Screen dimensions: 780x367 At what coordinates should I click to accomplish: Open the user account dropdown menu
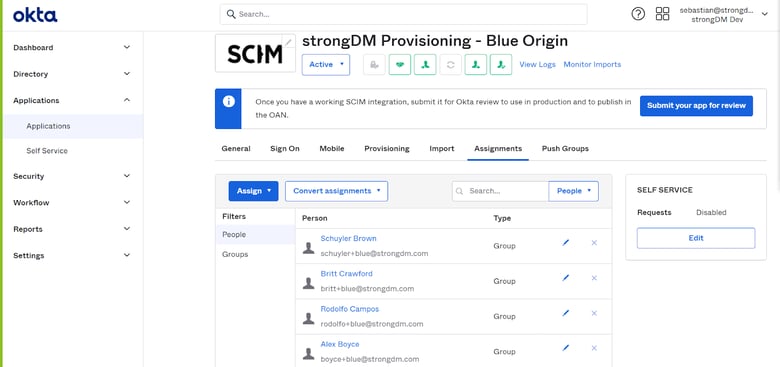(724, 14)
